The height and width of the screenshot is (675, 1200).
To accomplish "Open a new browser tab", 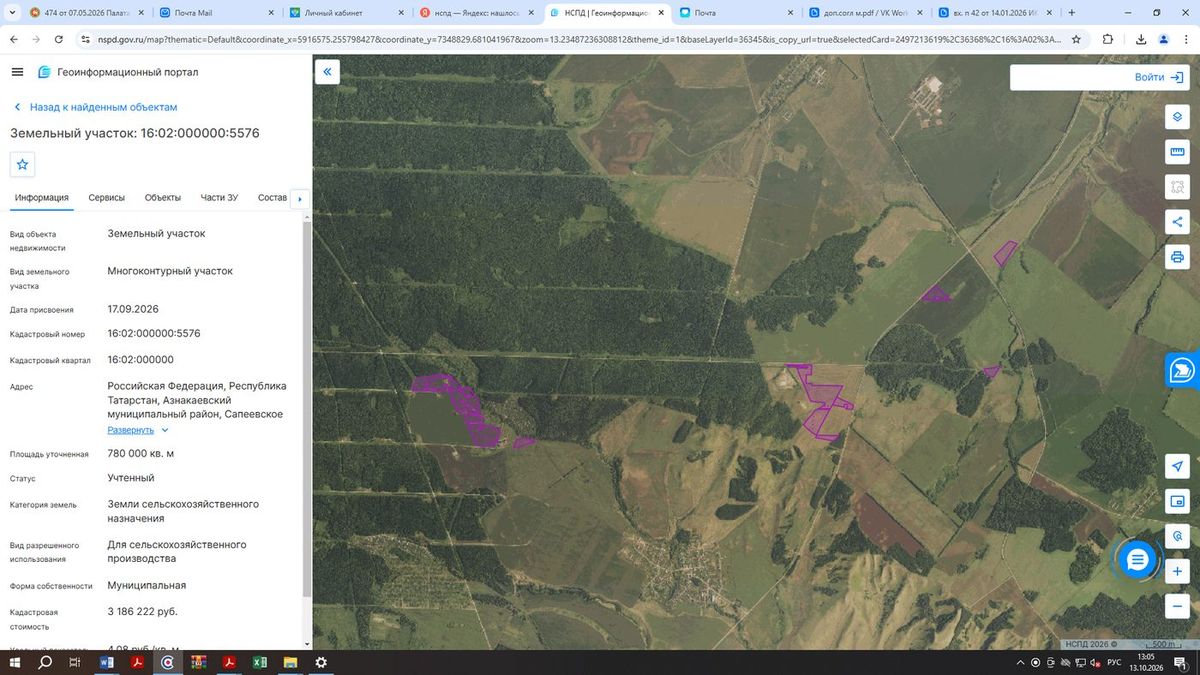I will tap(1072, 13).
